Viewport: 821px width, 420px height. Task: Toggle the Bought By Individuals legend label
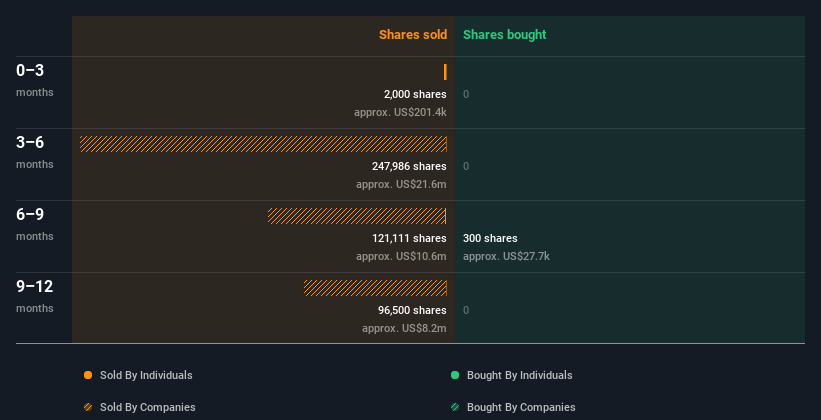(519, 375)
